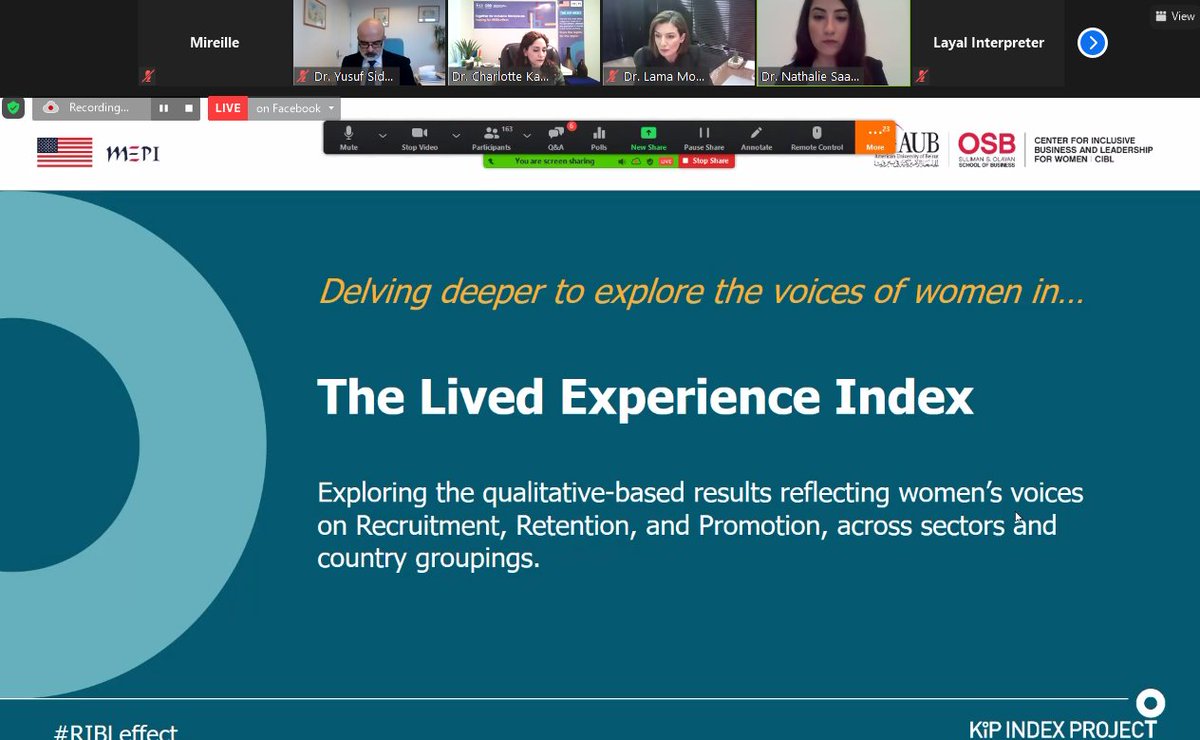1200x740 pixels.
Task: Click muted mic icon on Layal Interpreter tile
Action: pos(923,76)
